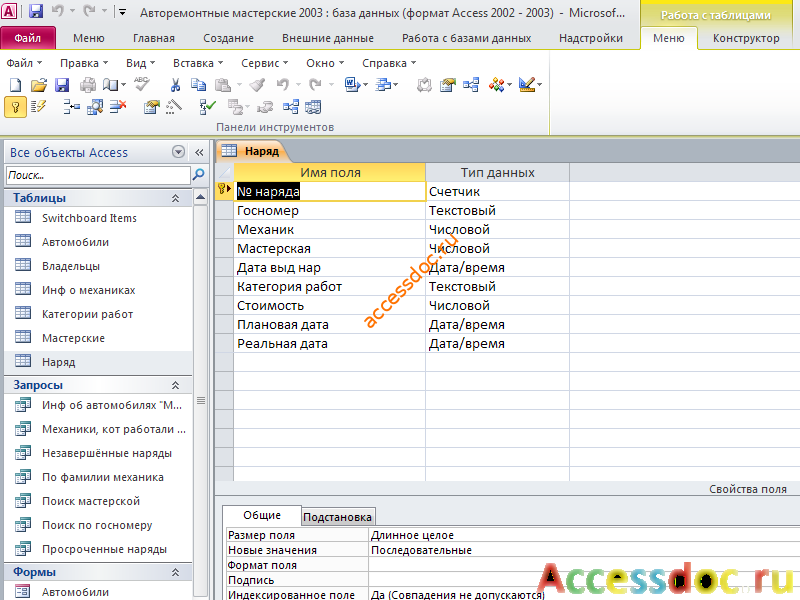Run the ABC spelling check icon
The width and height of the screenshot is (800, 600).
tap(142, 84)
